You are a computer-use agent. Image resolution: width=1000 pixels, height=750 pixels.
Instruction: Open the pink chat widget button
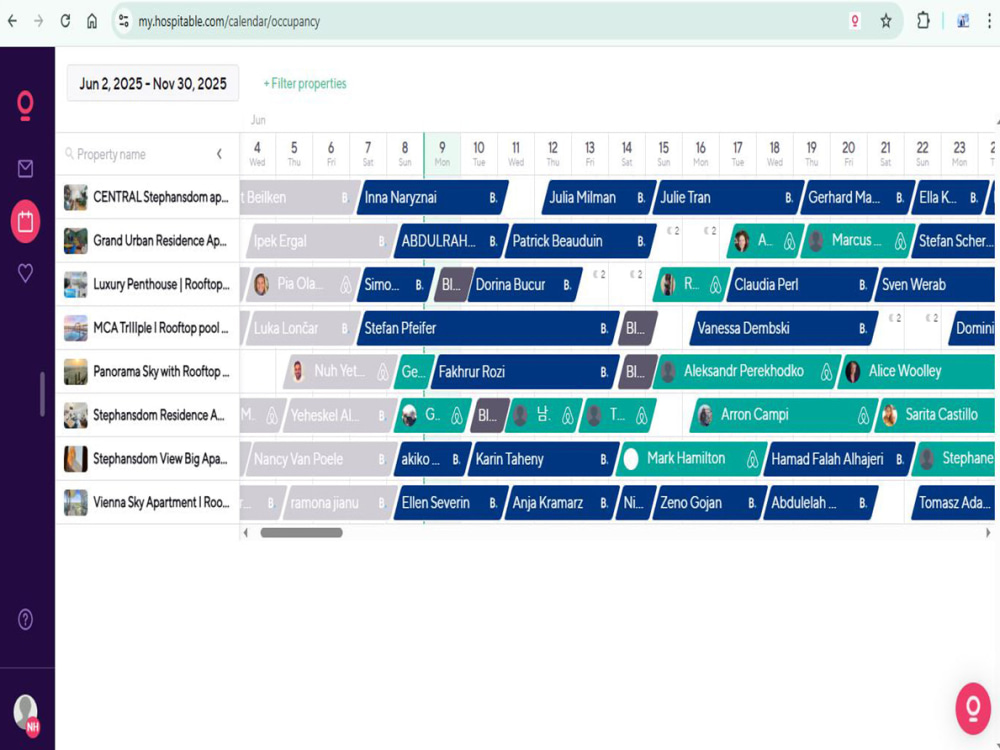pyautogui.click(x=973, y=708)
